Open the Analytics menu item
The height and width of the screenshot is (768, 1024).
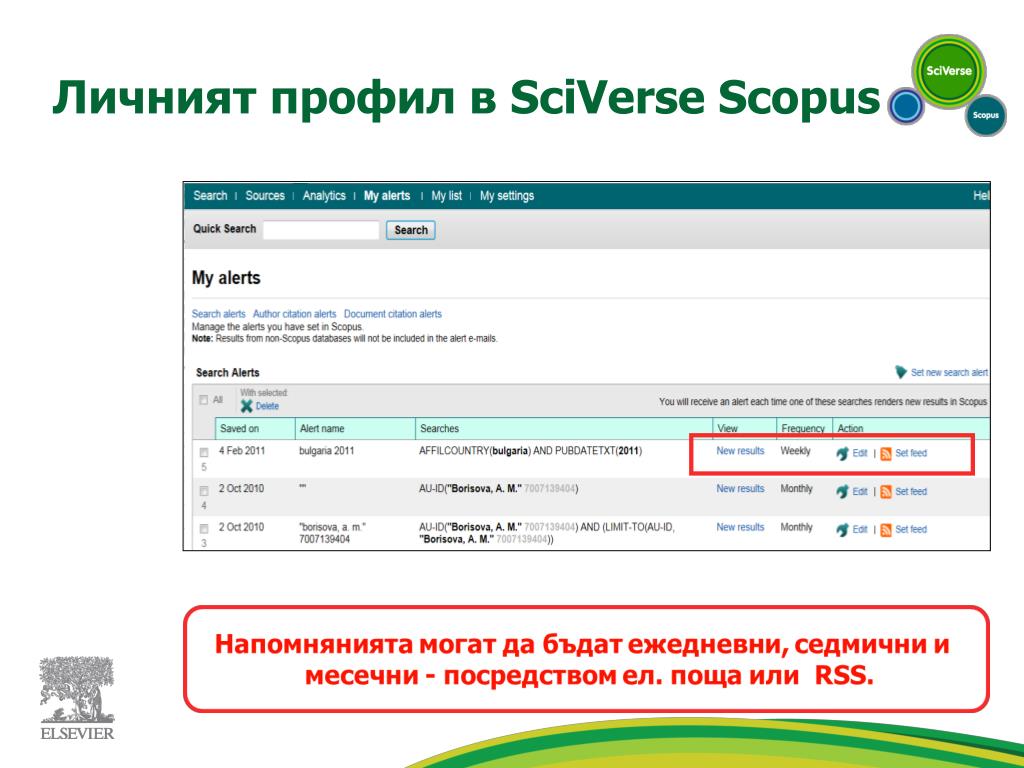coord(324,195)
